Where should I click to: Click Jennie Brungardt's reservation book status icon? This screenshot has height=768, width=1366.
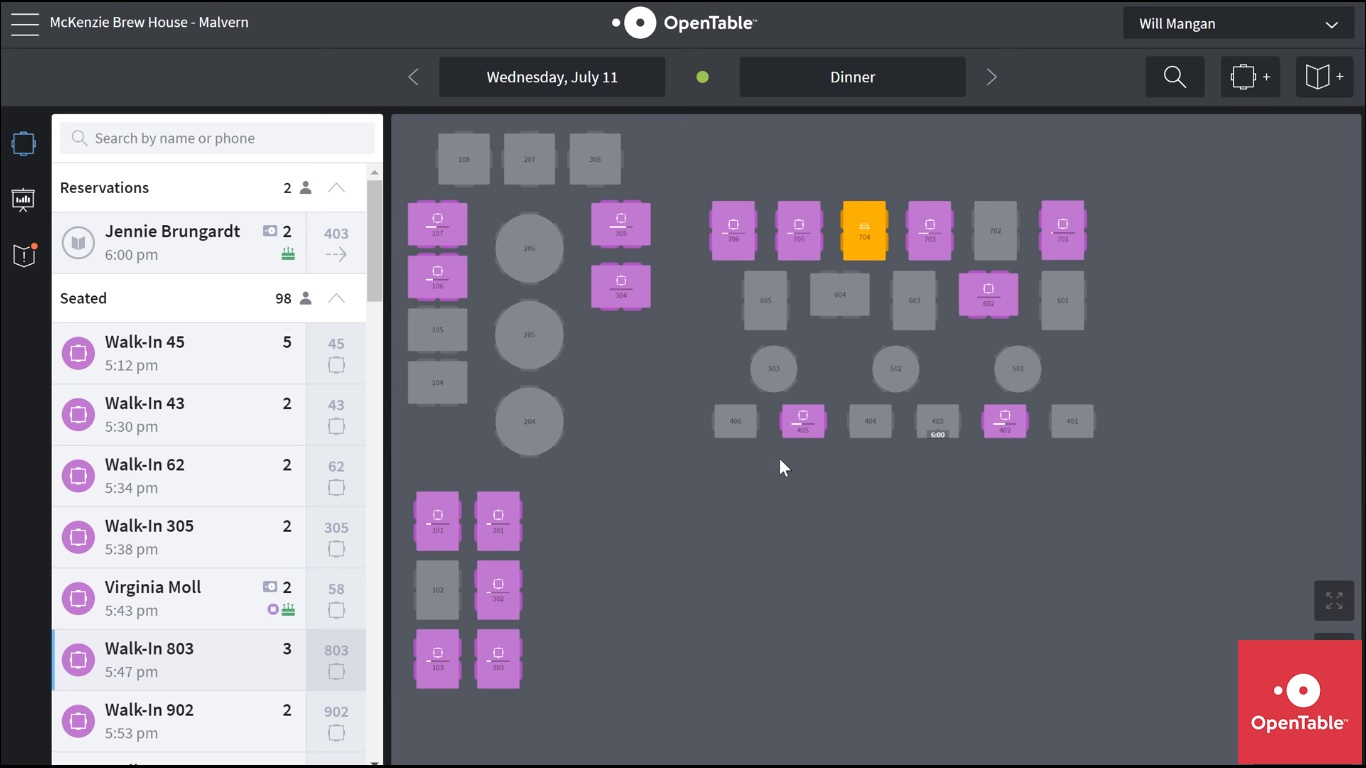pos(78,243)
